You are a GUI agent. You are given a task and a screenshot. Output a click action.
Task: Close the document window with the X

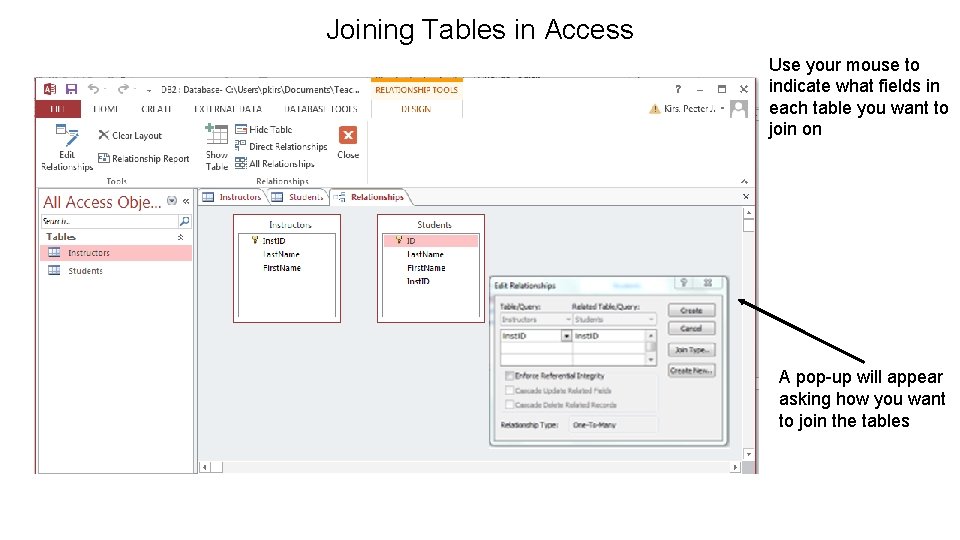pos(746,197)
